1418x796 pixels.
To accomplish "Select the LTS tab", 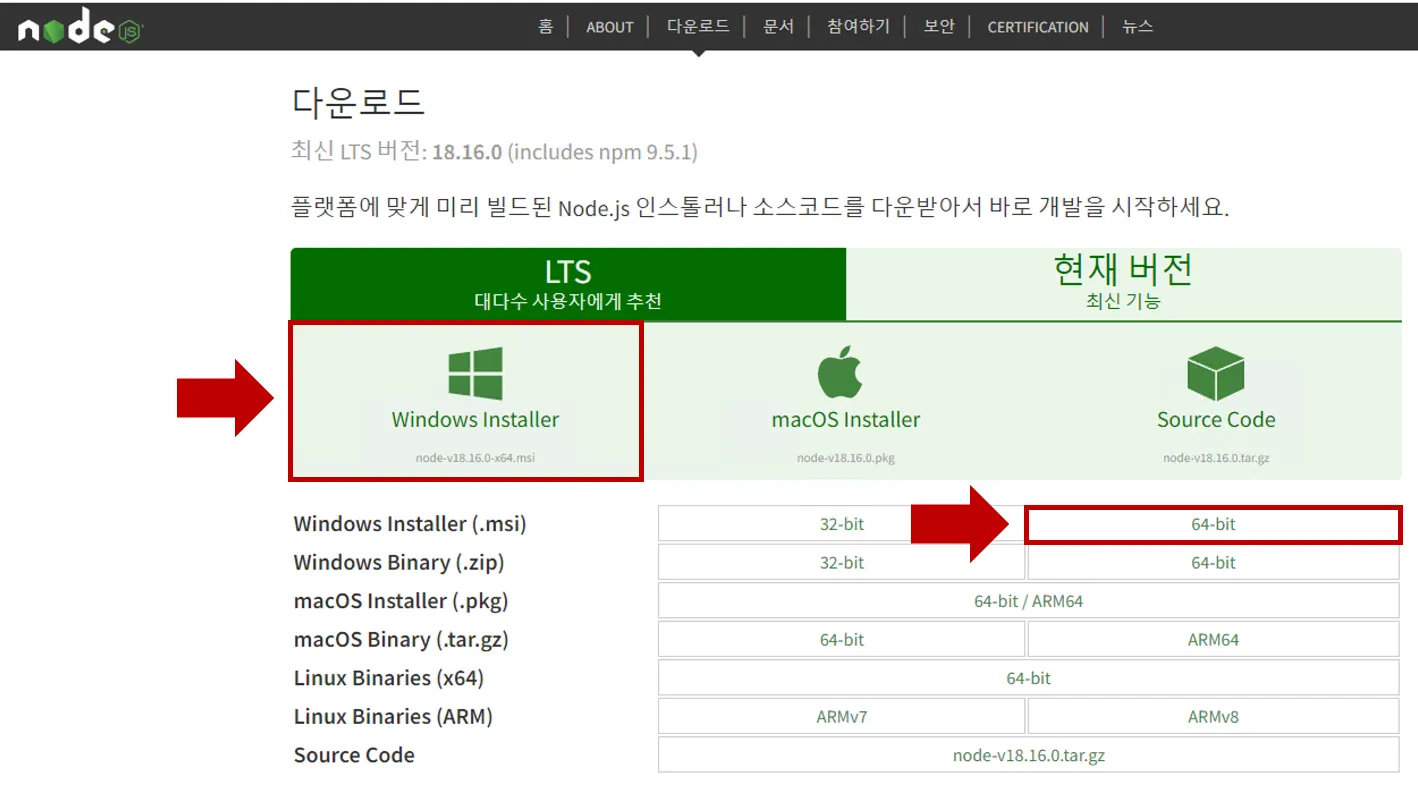I will pos(568,284).
